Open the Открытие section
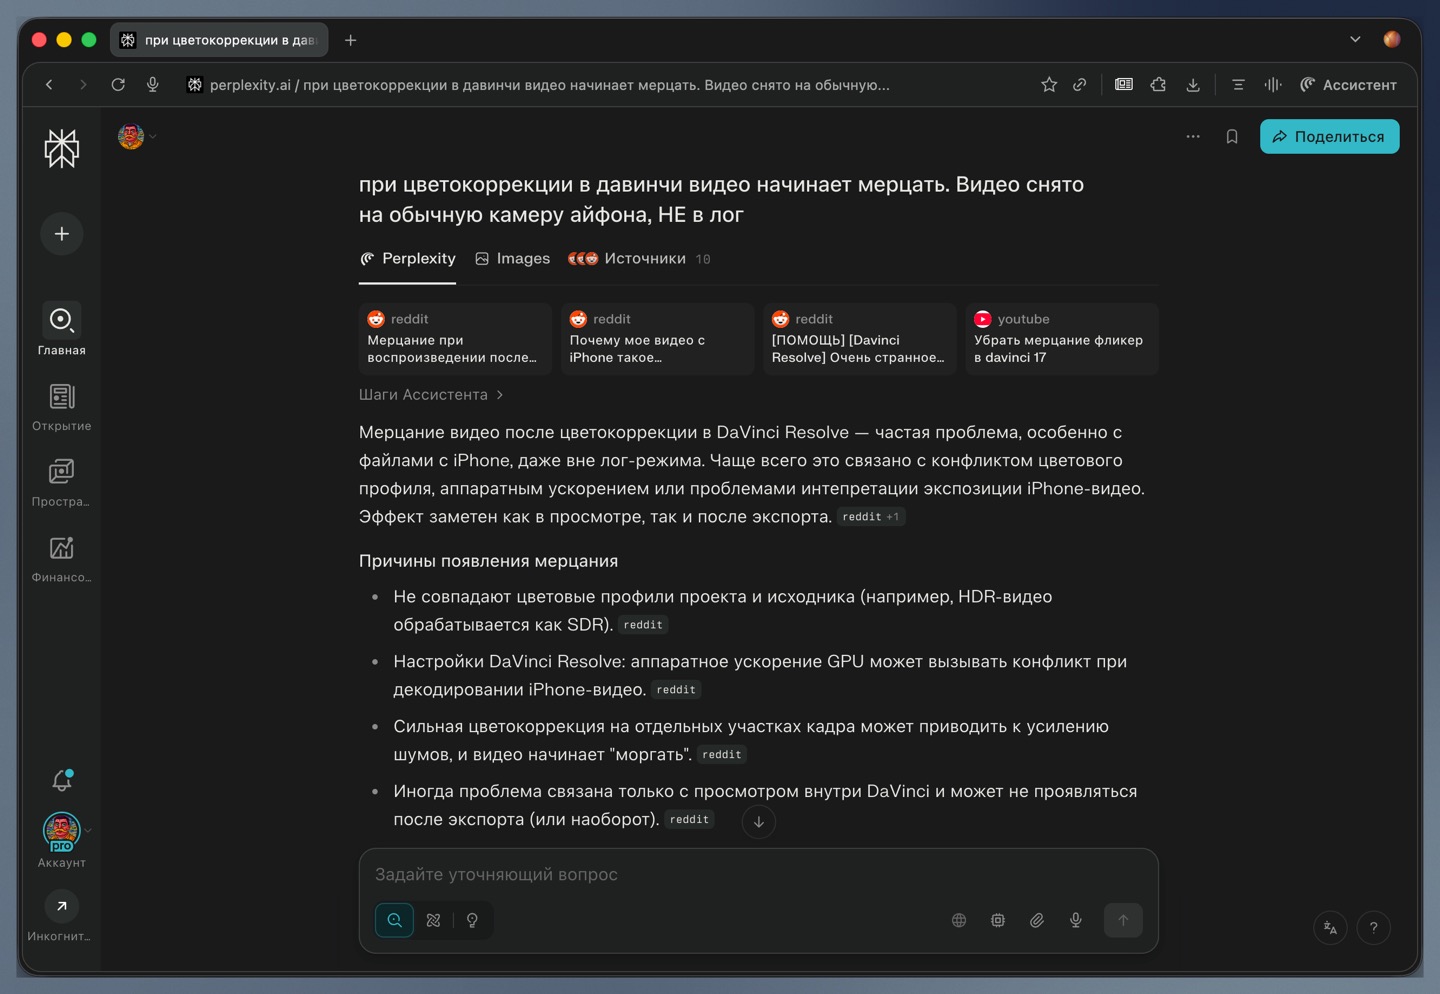 62,406
